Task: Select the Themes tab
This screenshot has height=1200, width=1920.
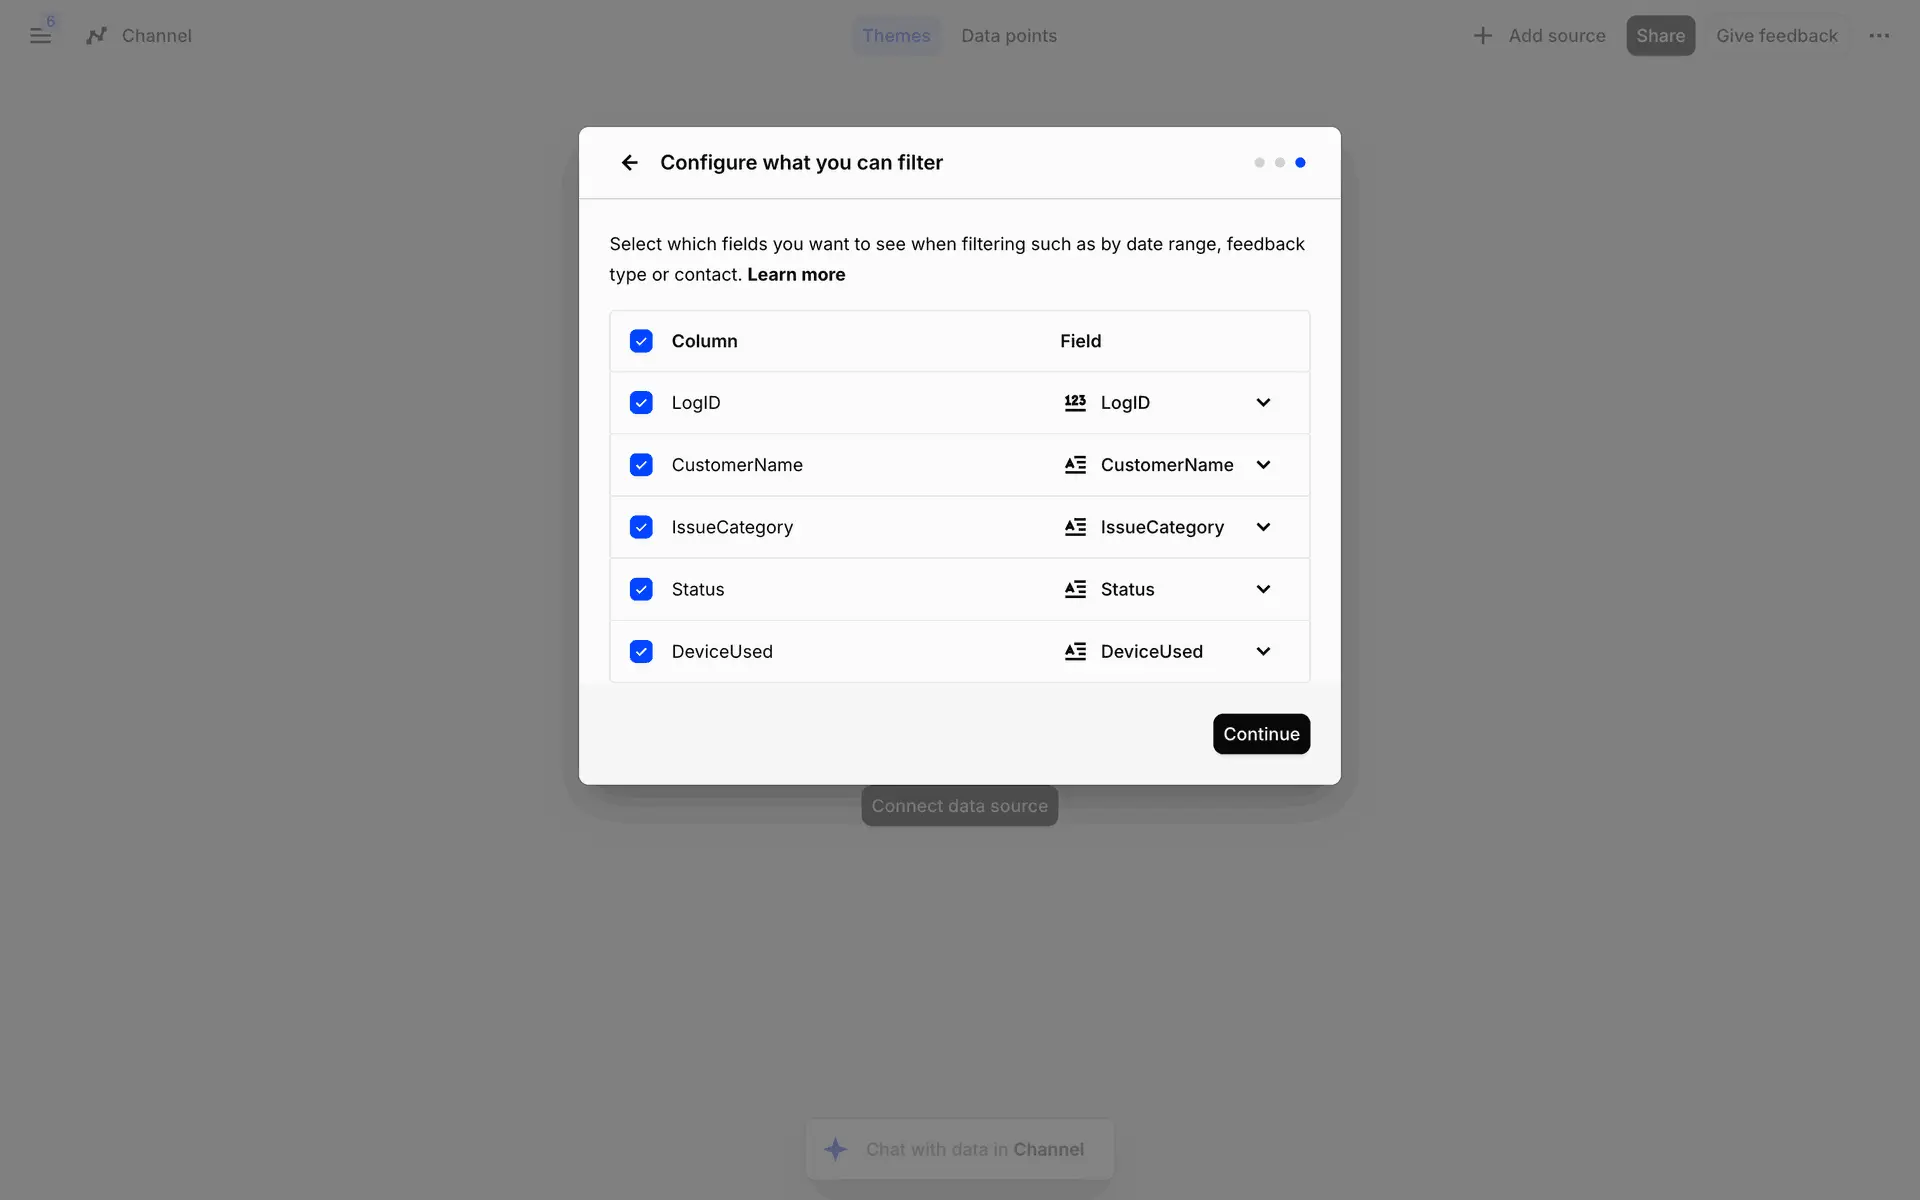Action: (896, 36)
